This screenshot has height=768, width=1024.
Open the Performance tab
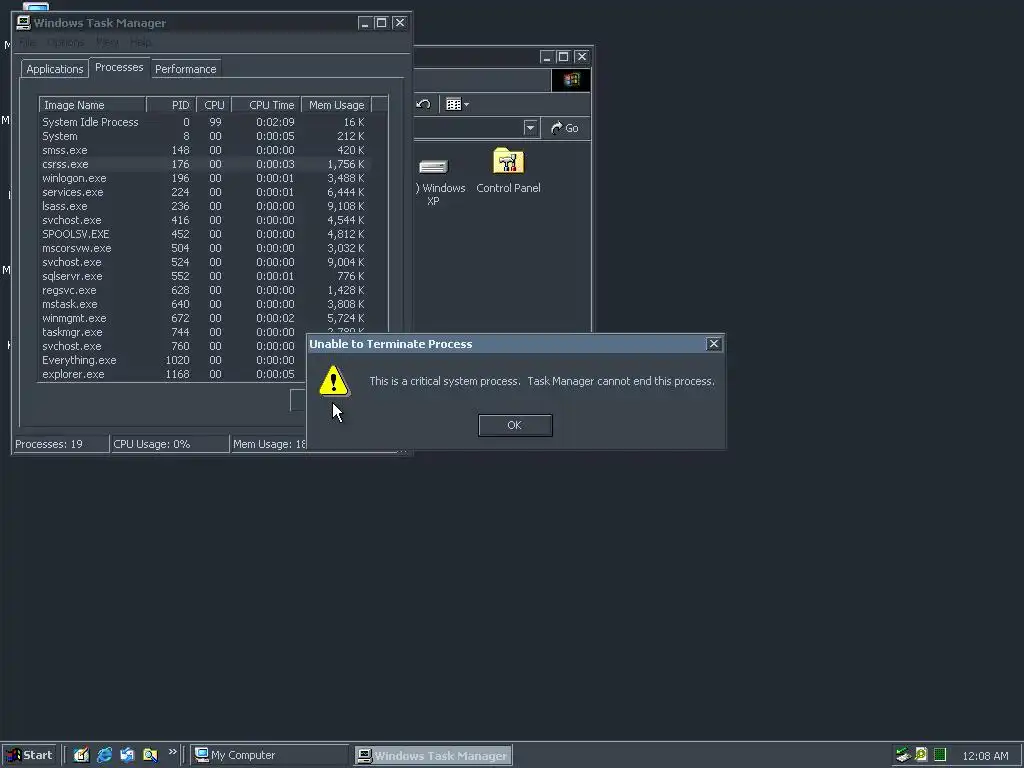185,69
